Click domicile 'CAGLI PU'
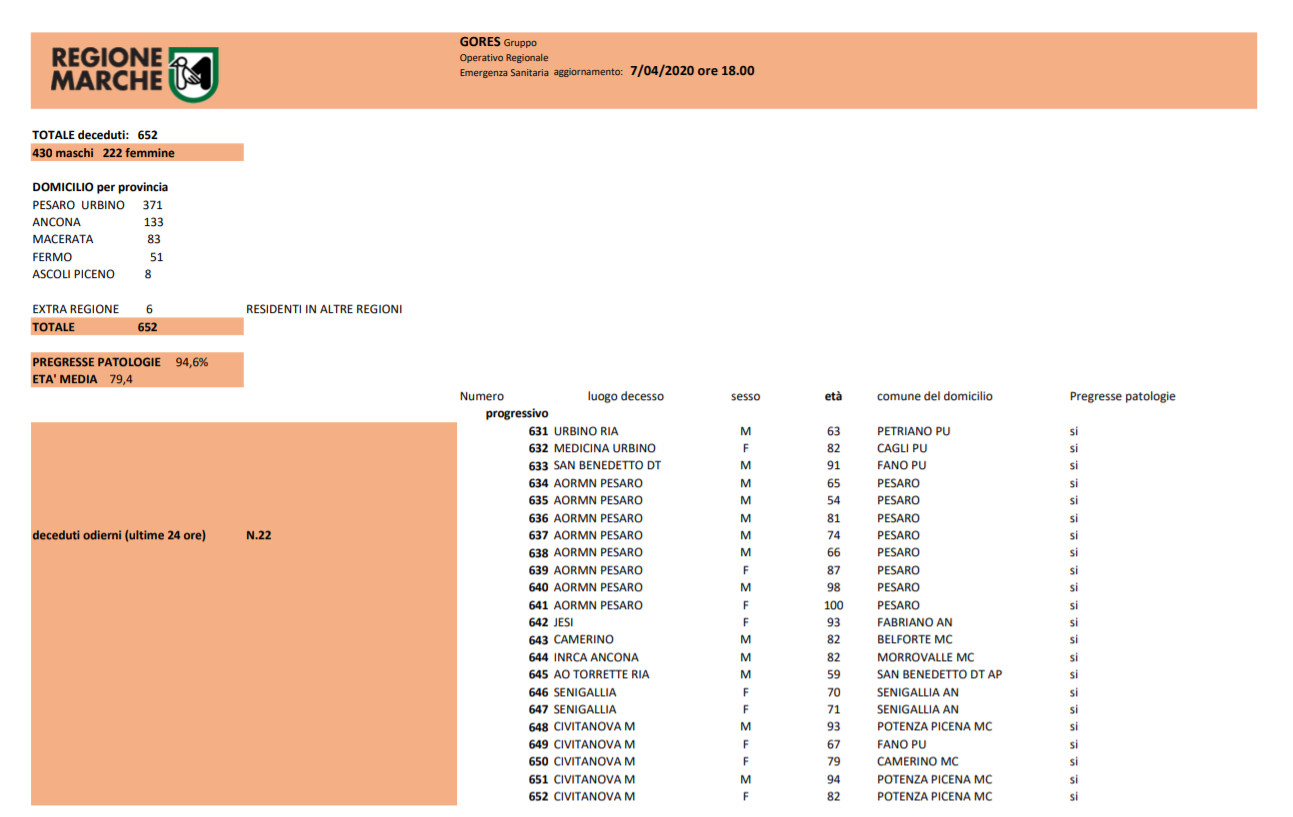The image size is (1293, 817). (902, 448)
